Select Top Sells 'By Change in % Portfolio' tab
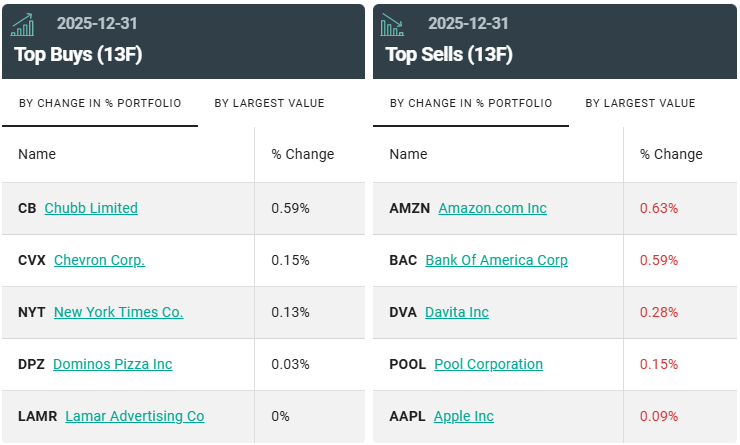This screenshot has width=740, height=445. coord(471,103)
